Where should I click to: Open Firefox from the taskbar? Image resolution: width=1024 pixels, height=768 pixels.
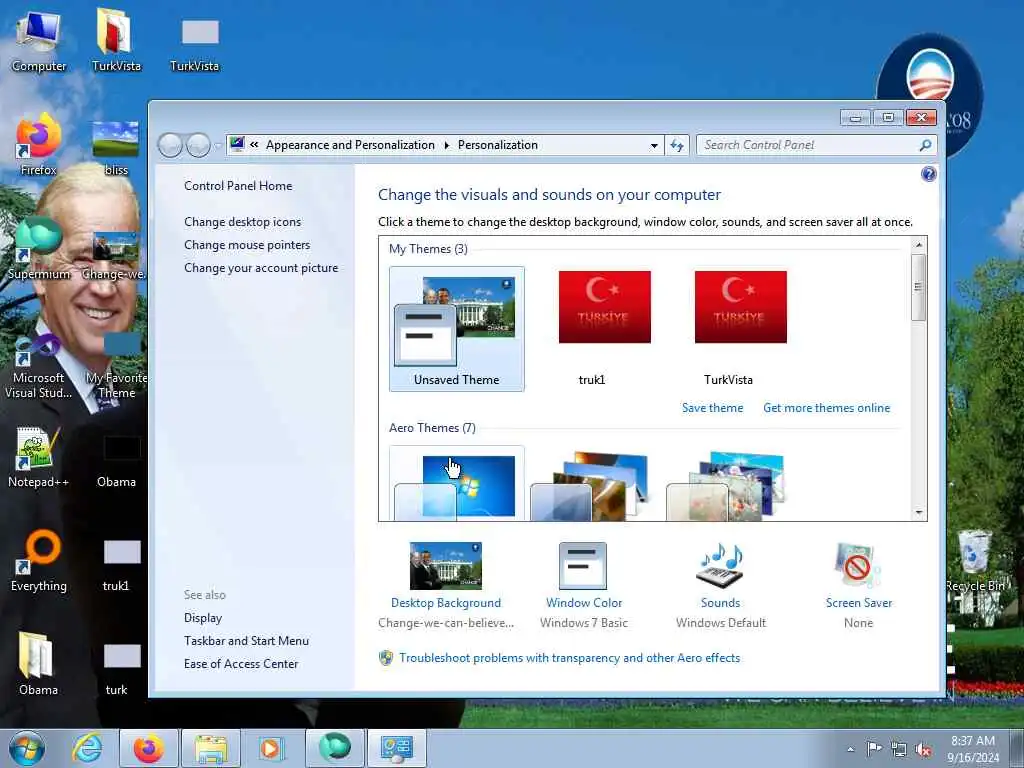click(x=149, y=748)
